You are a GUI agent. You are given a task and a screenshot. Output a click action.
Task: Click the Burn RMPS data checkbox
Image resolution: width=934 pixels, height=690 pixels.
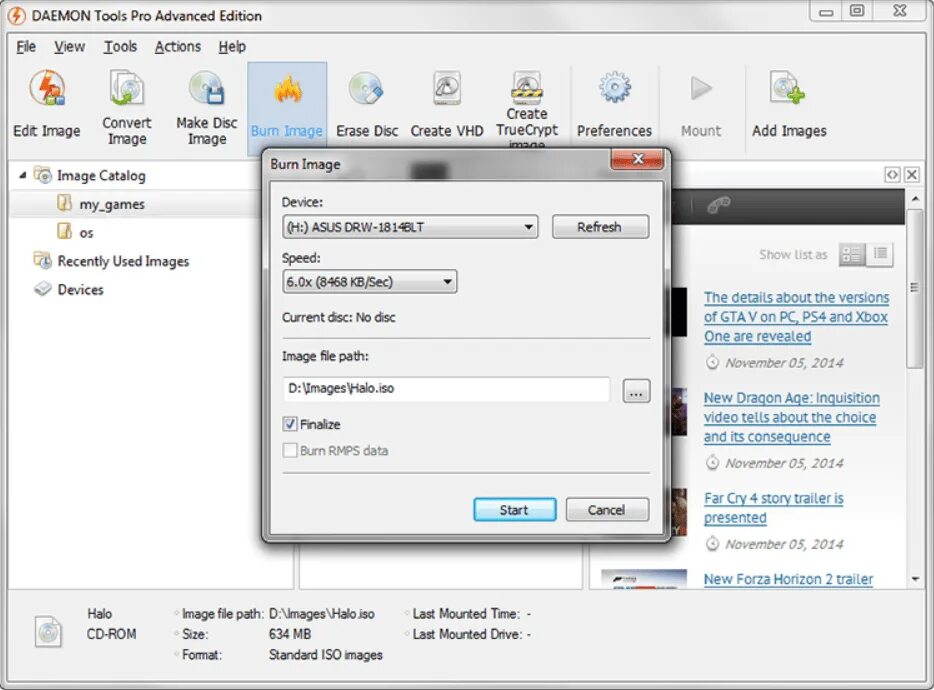click(289, 450)
